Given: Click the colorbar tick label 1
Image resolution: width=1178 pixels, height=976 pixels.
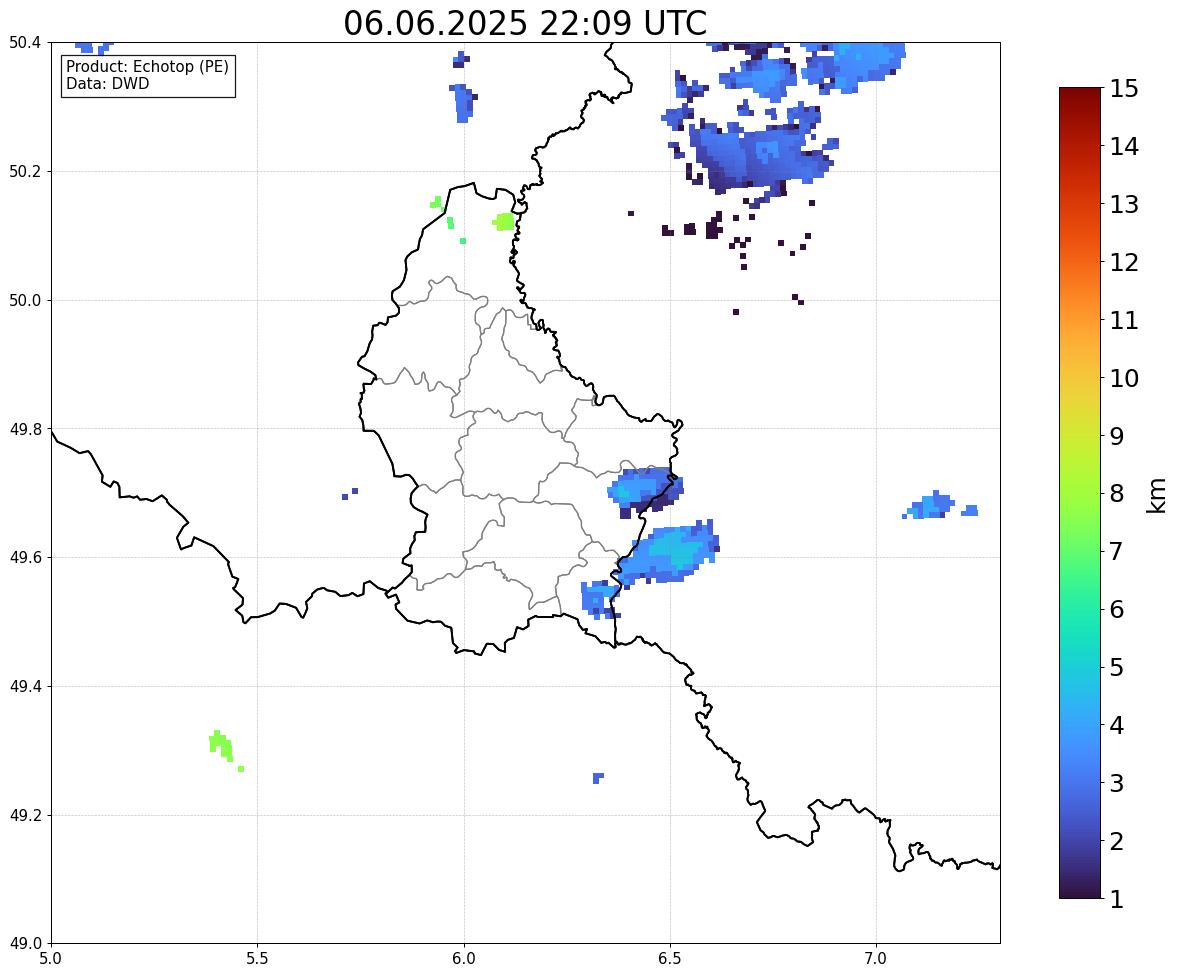Looking at the screenshot, I should [x=1117, y=899].
